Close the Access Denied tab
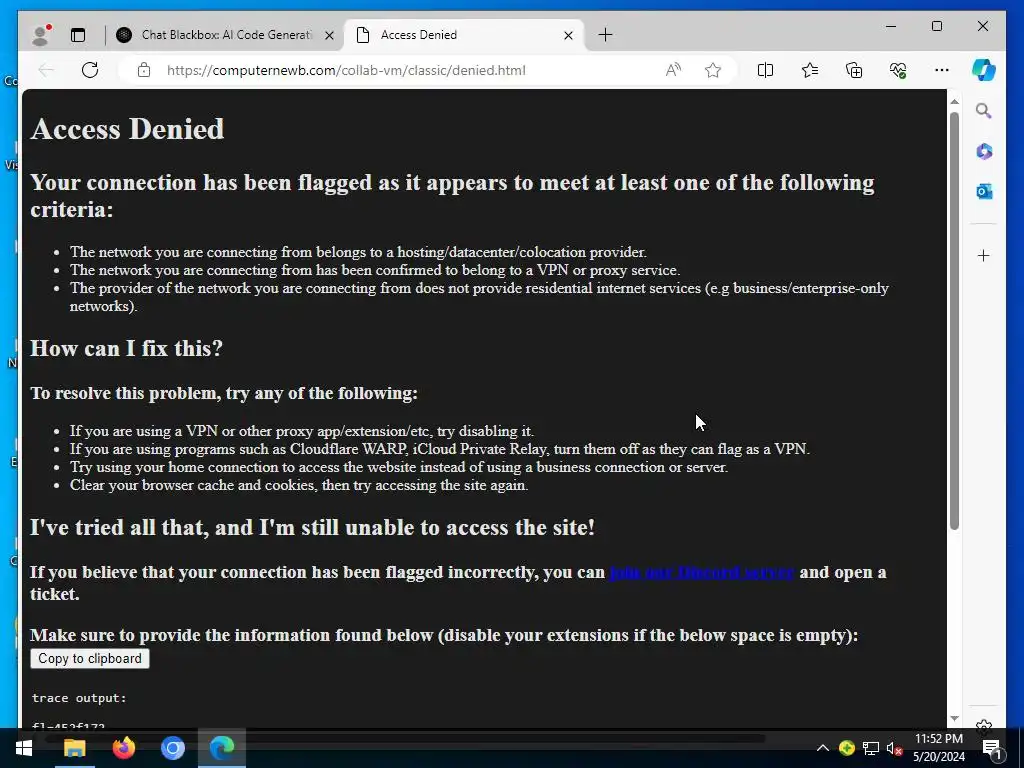Screen dimensions: 1024x768 point(568,35)
